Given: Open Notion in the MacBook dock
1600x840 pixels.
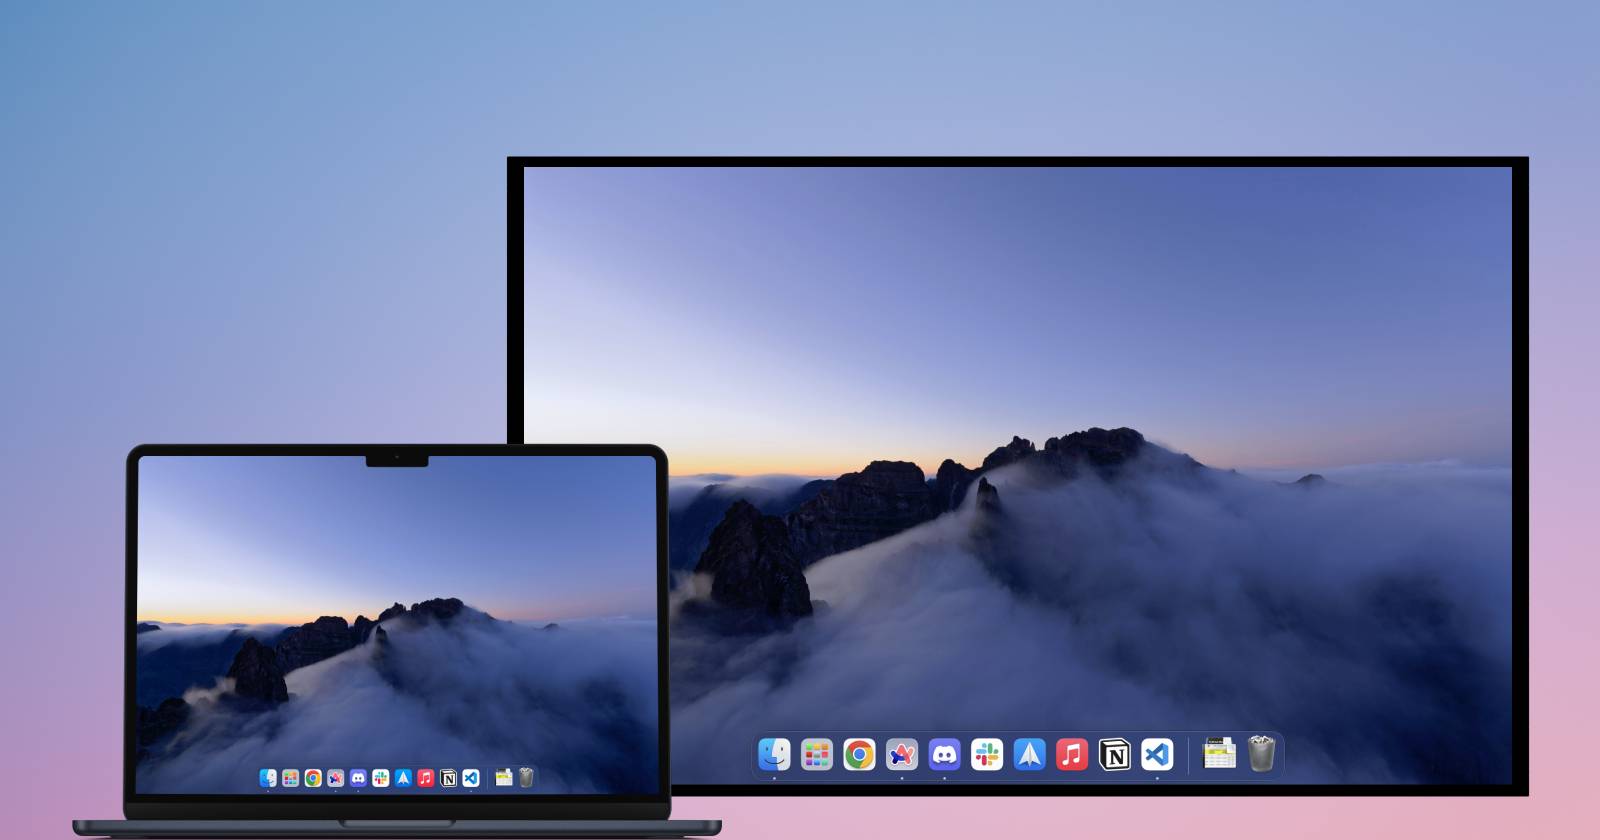Looking at the screenshot, I should pos(448,778).
